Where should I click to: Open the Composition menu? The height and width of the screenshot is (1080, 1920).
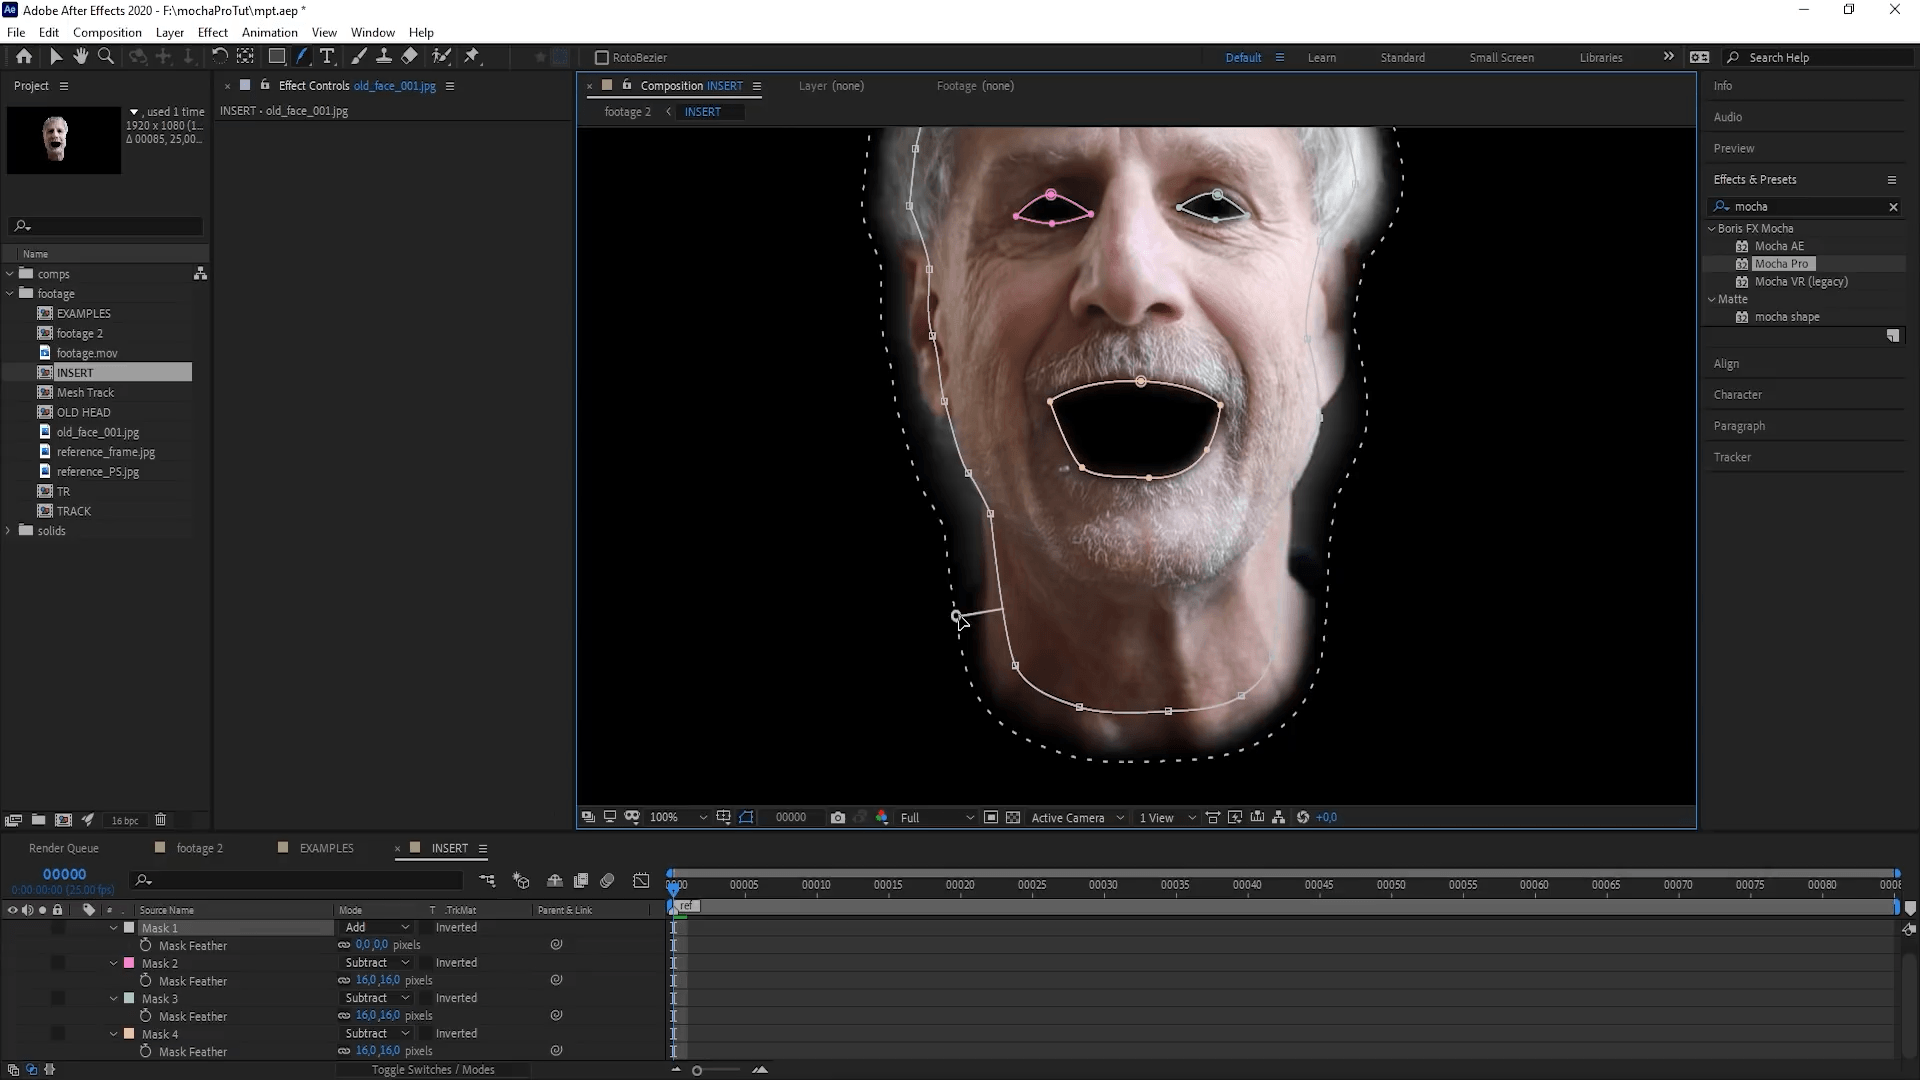[107, 32]
